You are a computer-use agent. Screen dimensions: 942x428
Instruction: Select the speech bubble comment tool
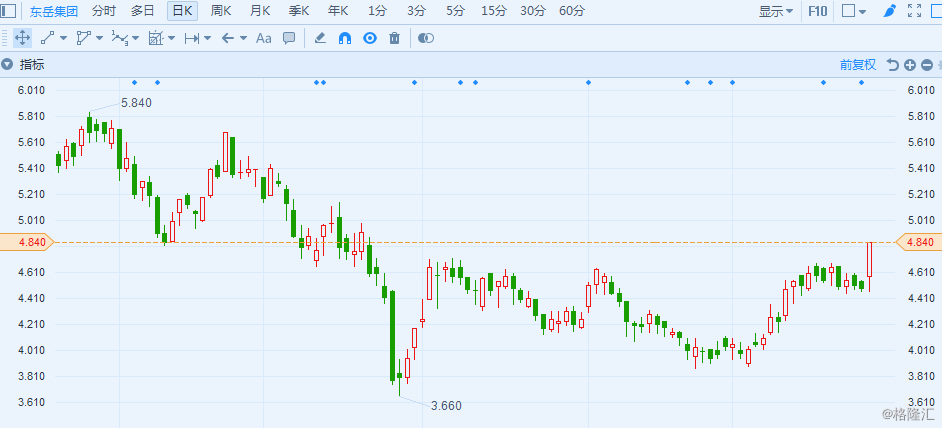[289, 38]
